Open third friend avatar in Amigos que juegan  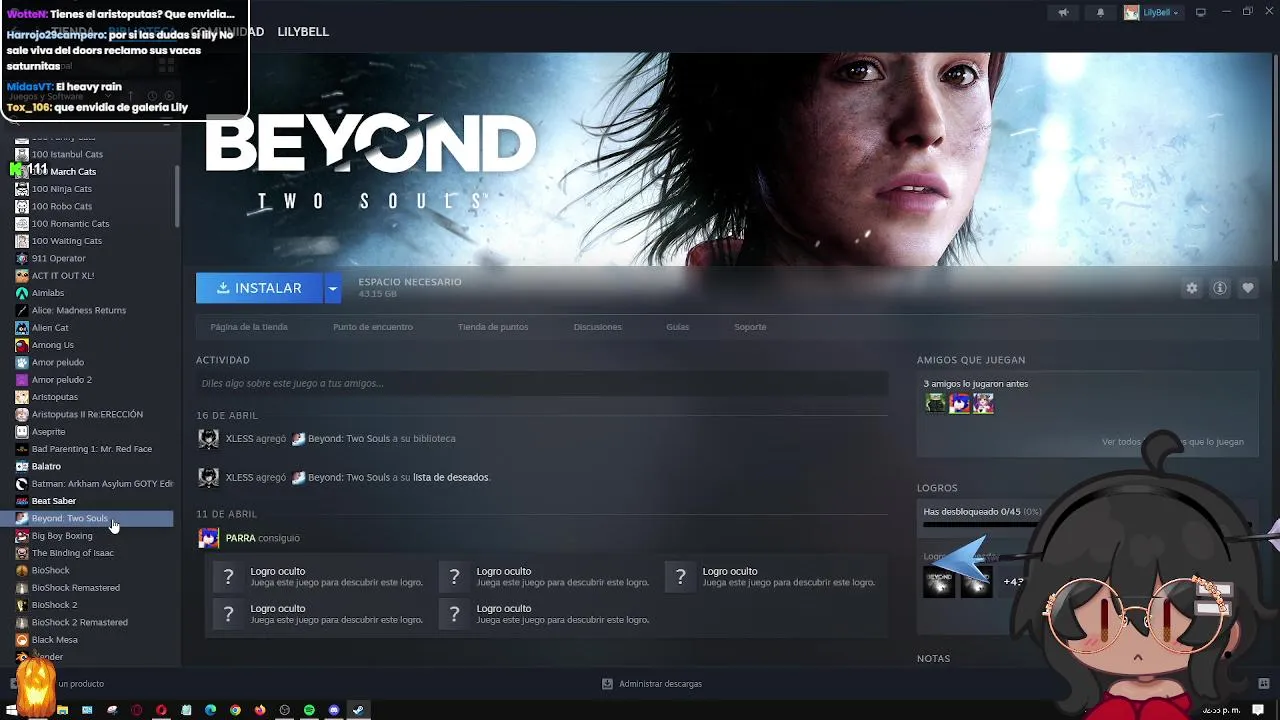click(x=984, y=403)
